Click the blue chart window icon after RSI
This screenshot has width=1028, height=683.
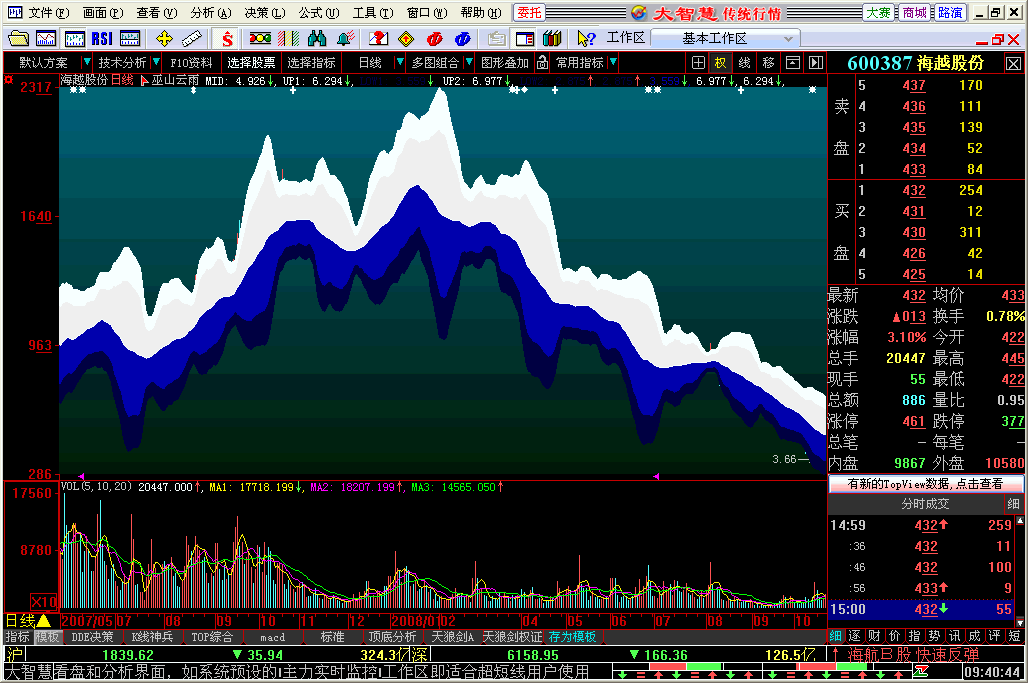coord(130,39)
